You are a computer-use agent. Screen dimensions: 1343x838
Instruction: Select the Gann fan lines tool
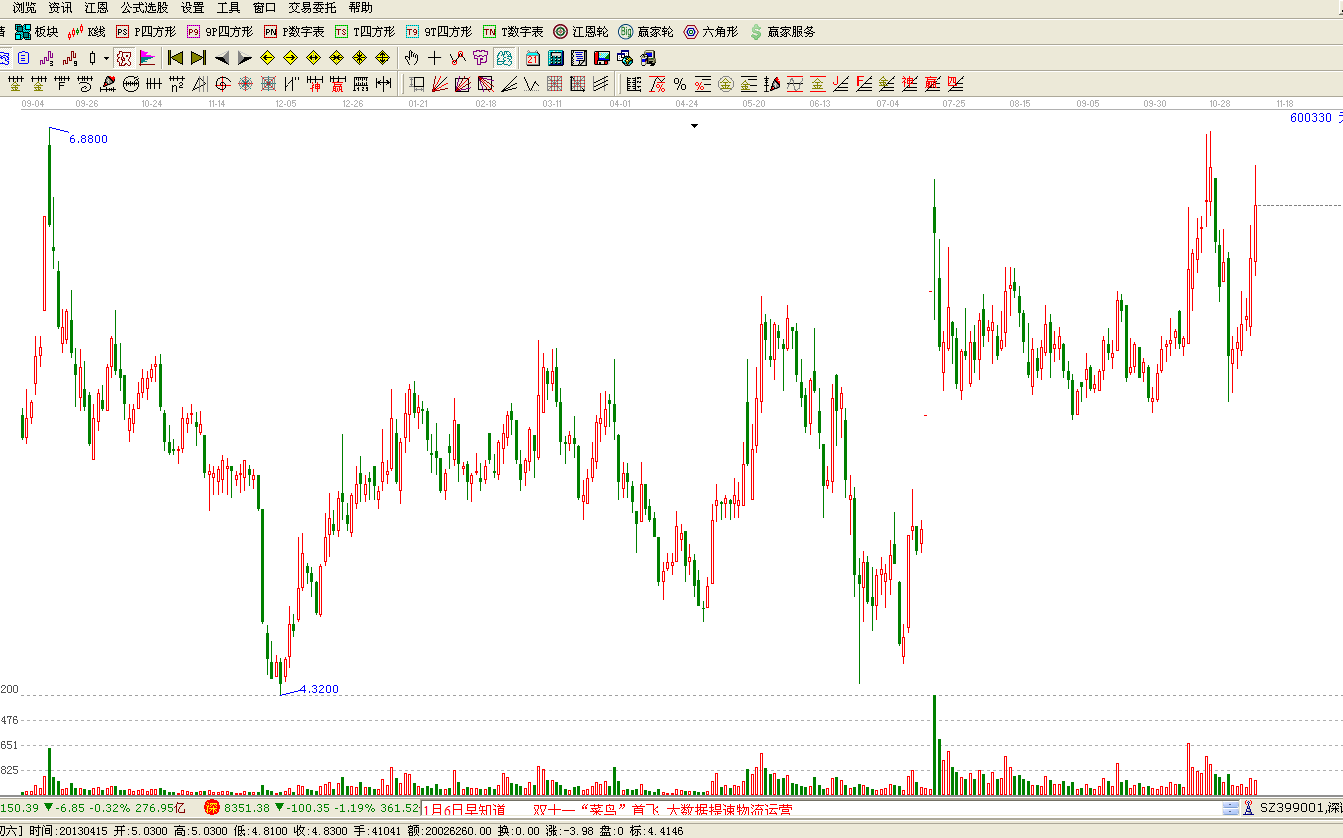440,84
